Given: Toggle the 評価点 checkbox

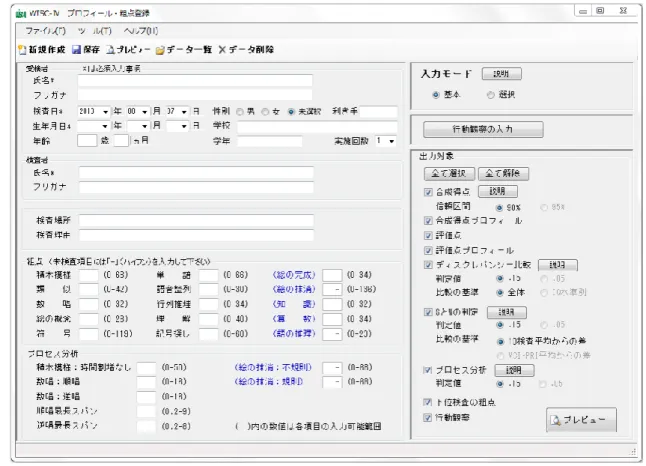Looking at the screenshot, I should [x=428, y=235].
